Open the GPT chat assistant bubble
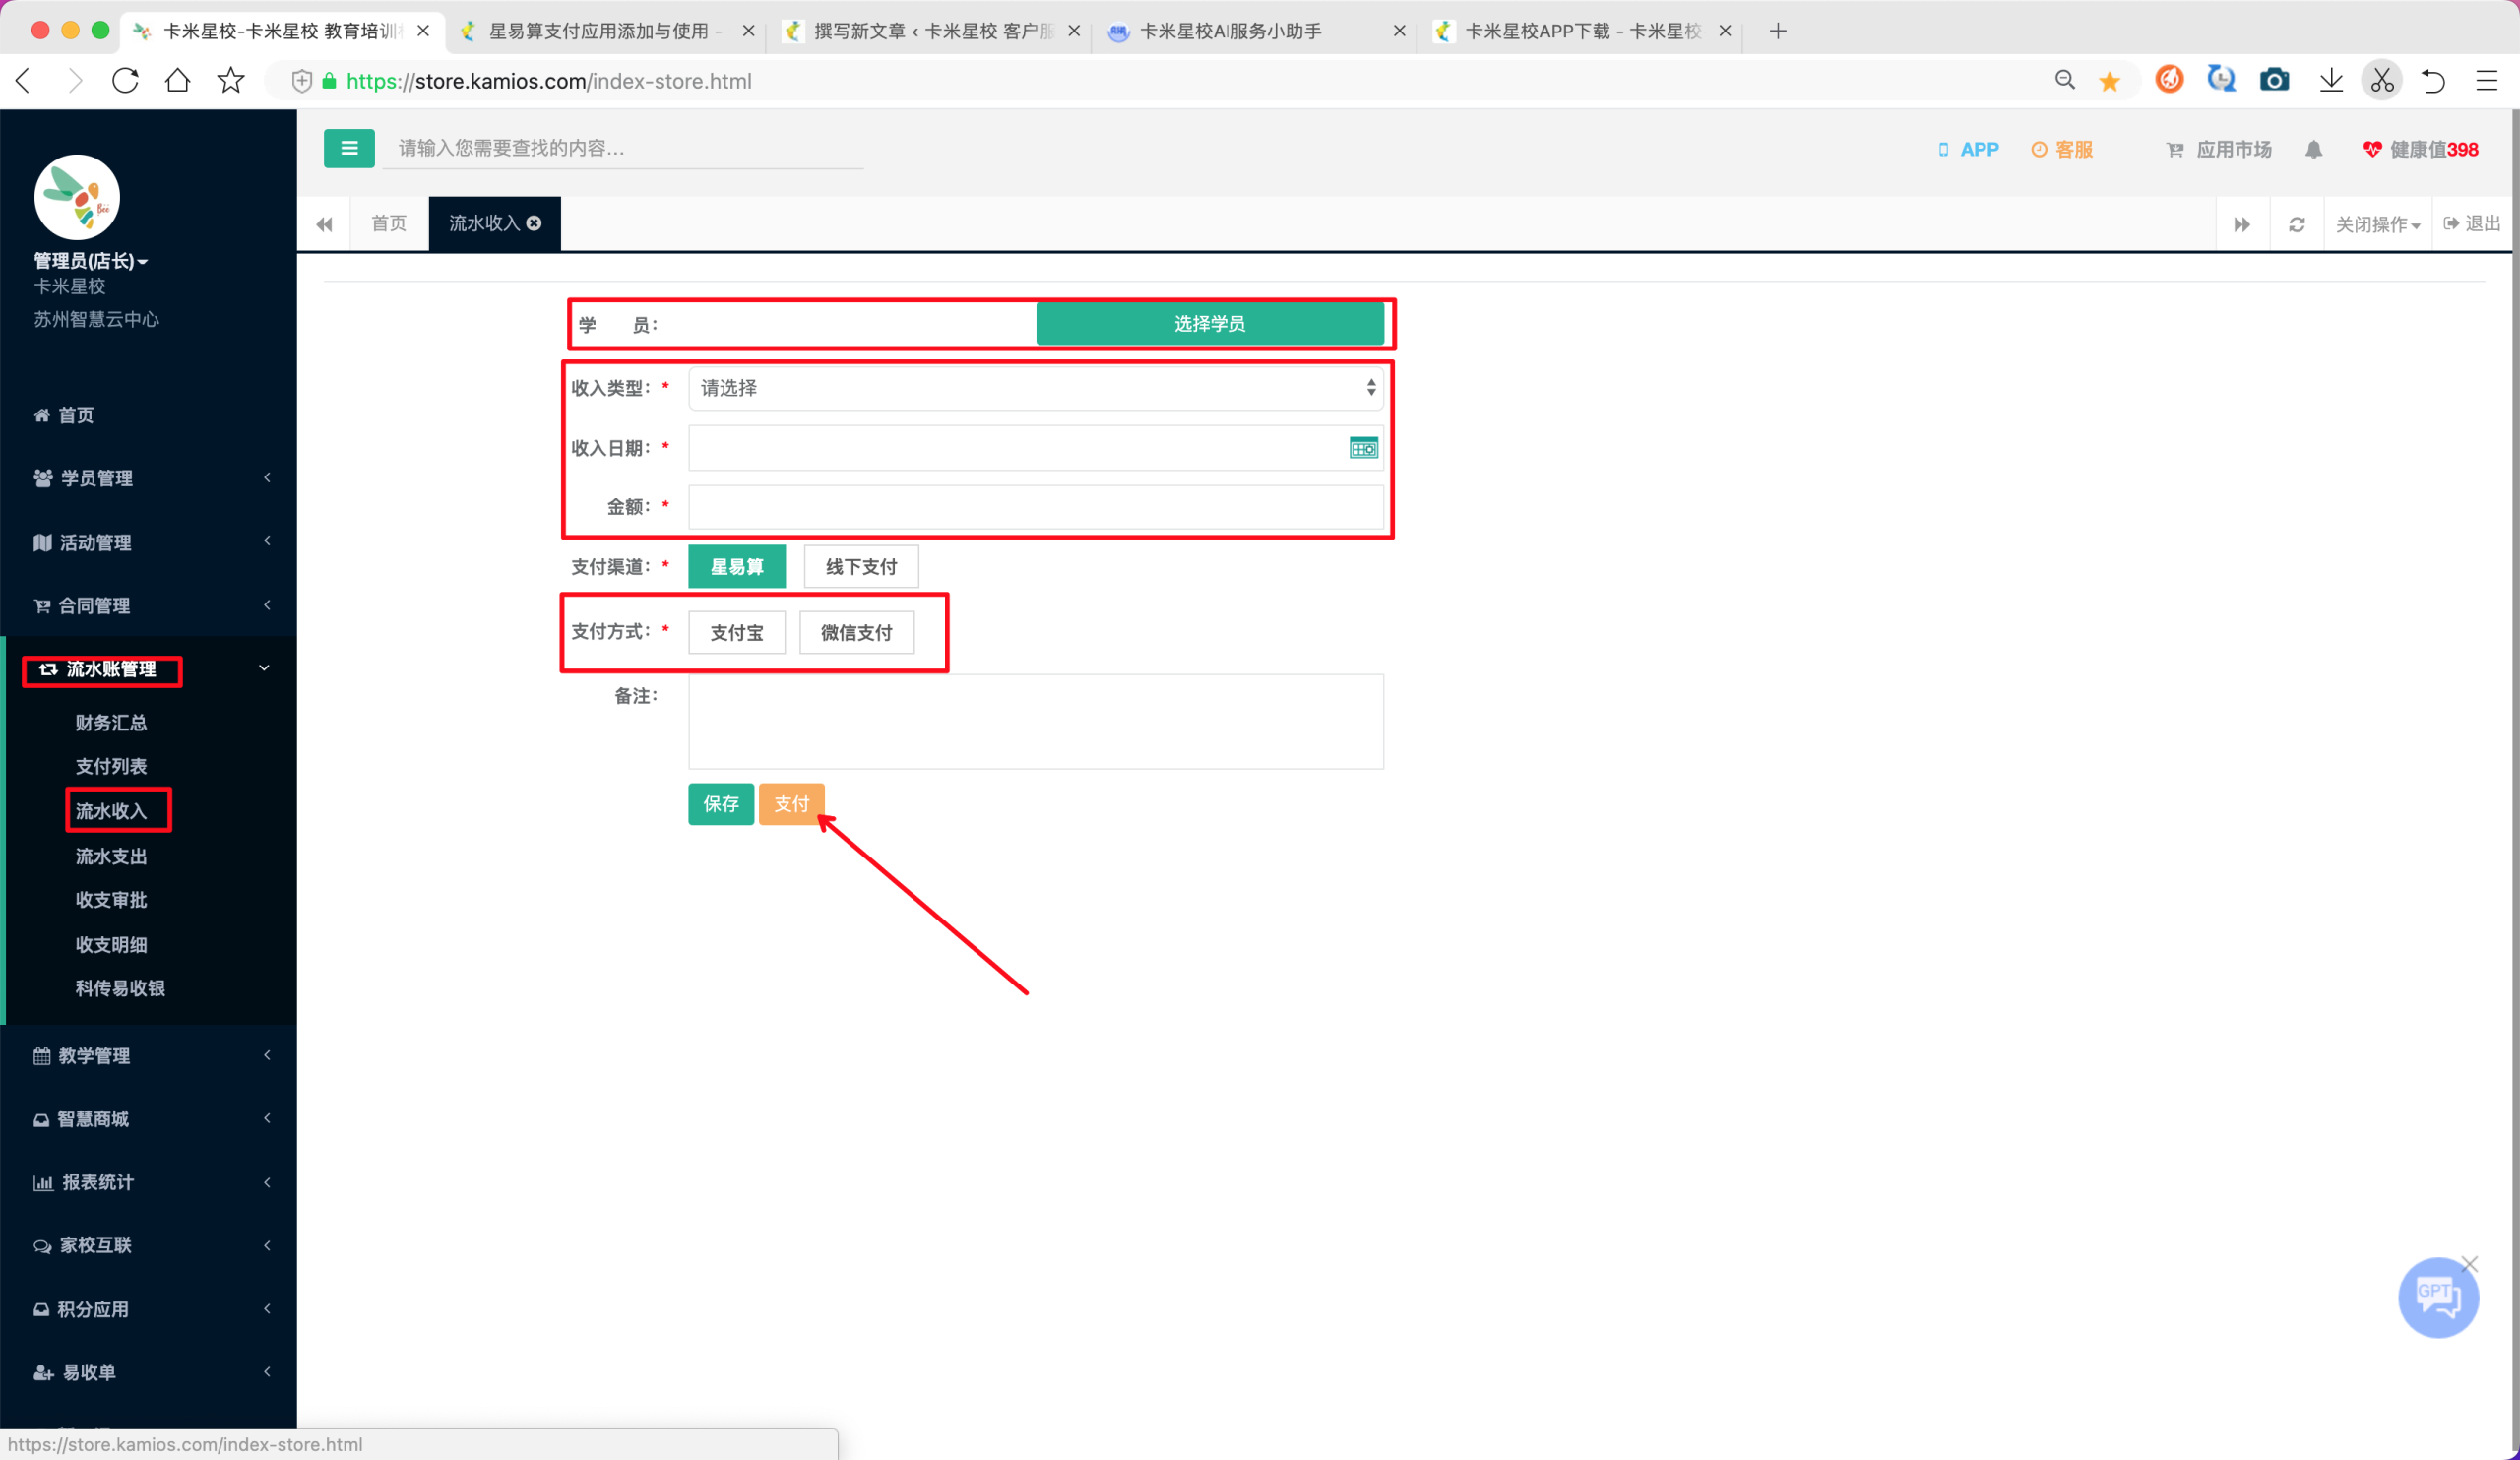 point(2437,1297)
